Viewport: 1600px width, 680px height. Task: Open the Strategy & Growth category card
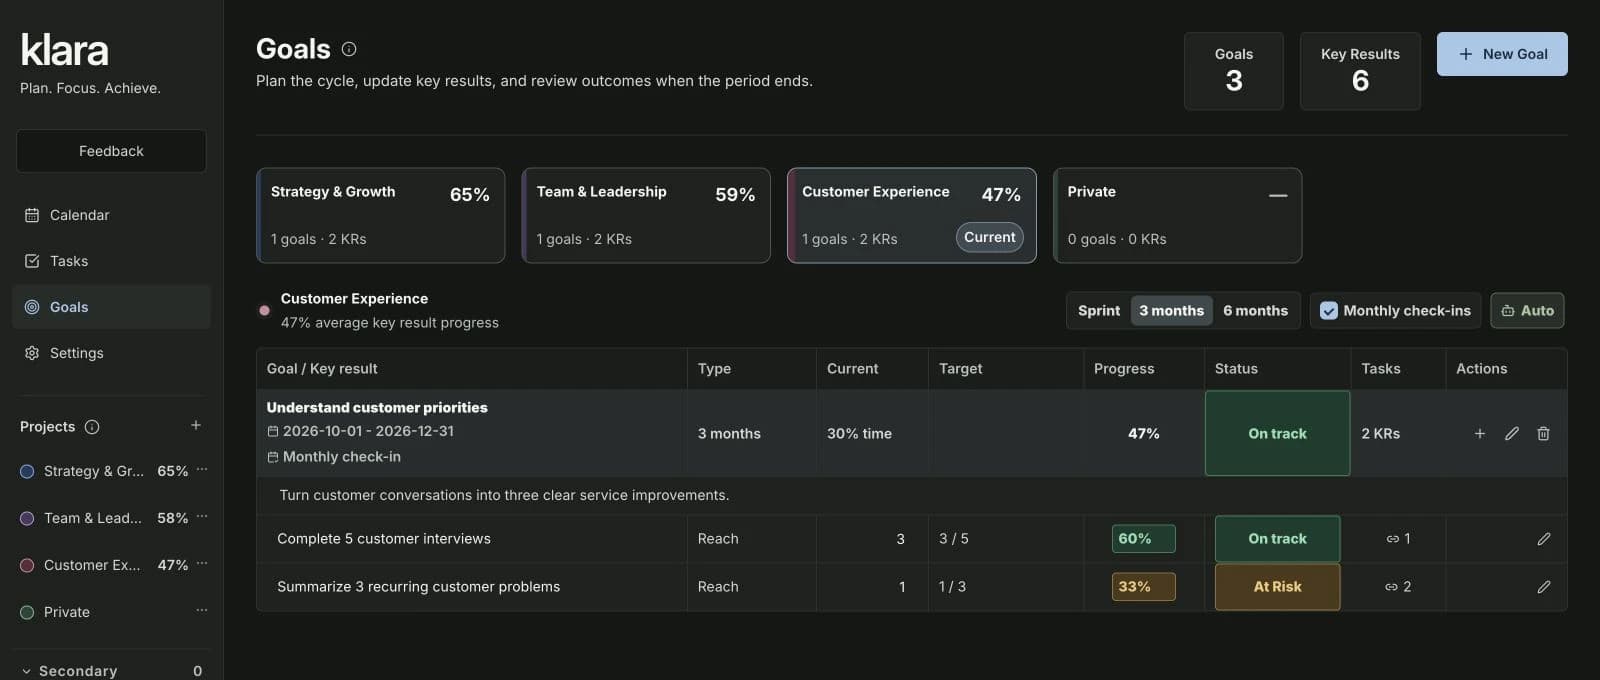click(381, 215)
